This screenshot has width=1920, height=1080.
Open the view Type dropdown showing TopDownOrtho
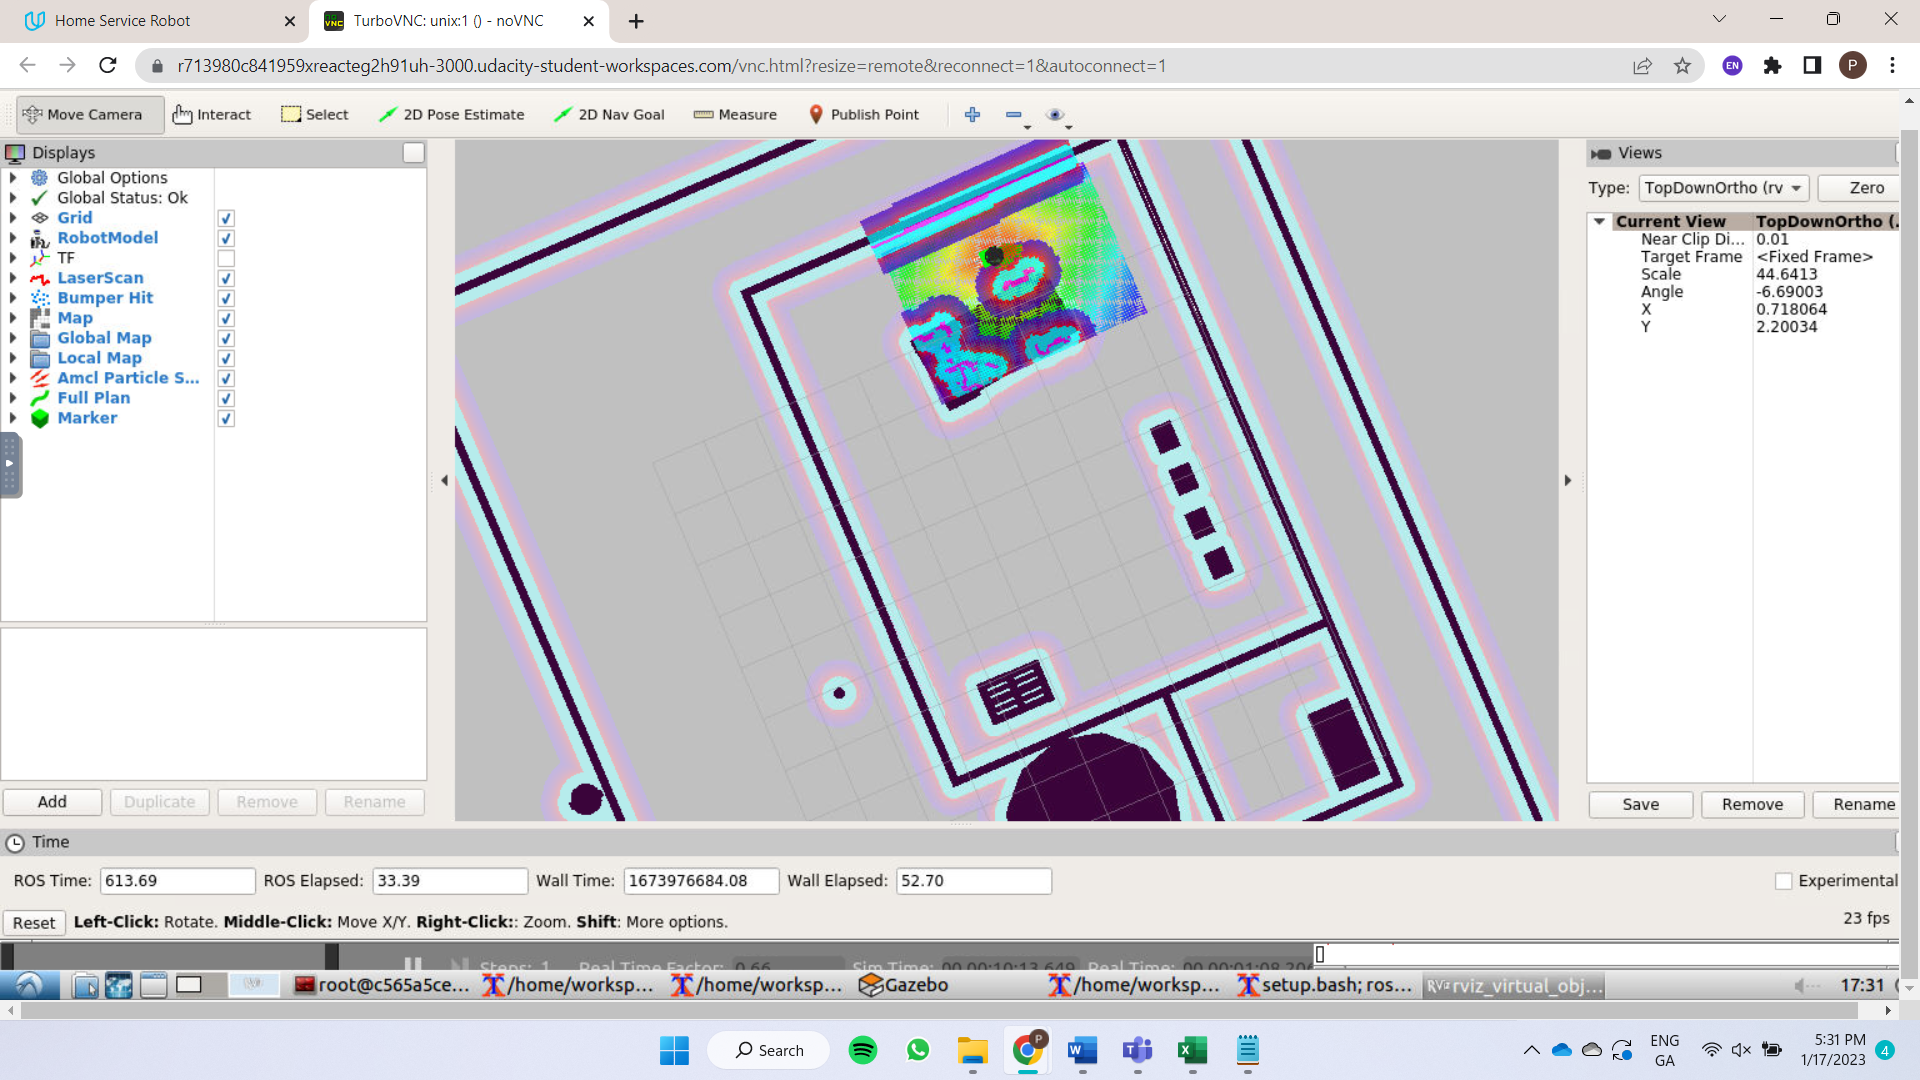click(x=1722, y=188)
